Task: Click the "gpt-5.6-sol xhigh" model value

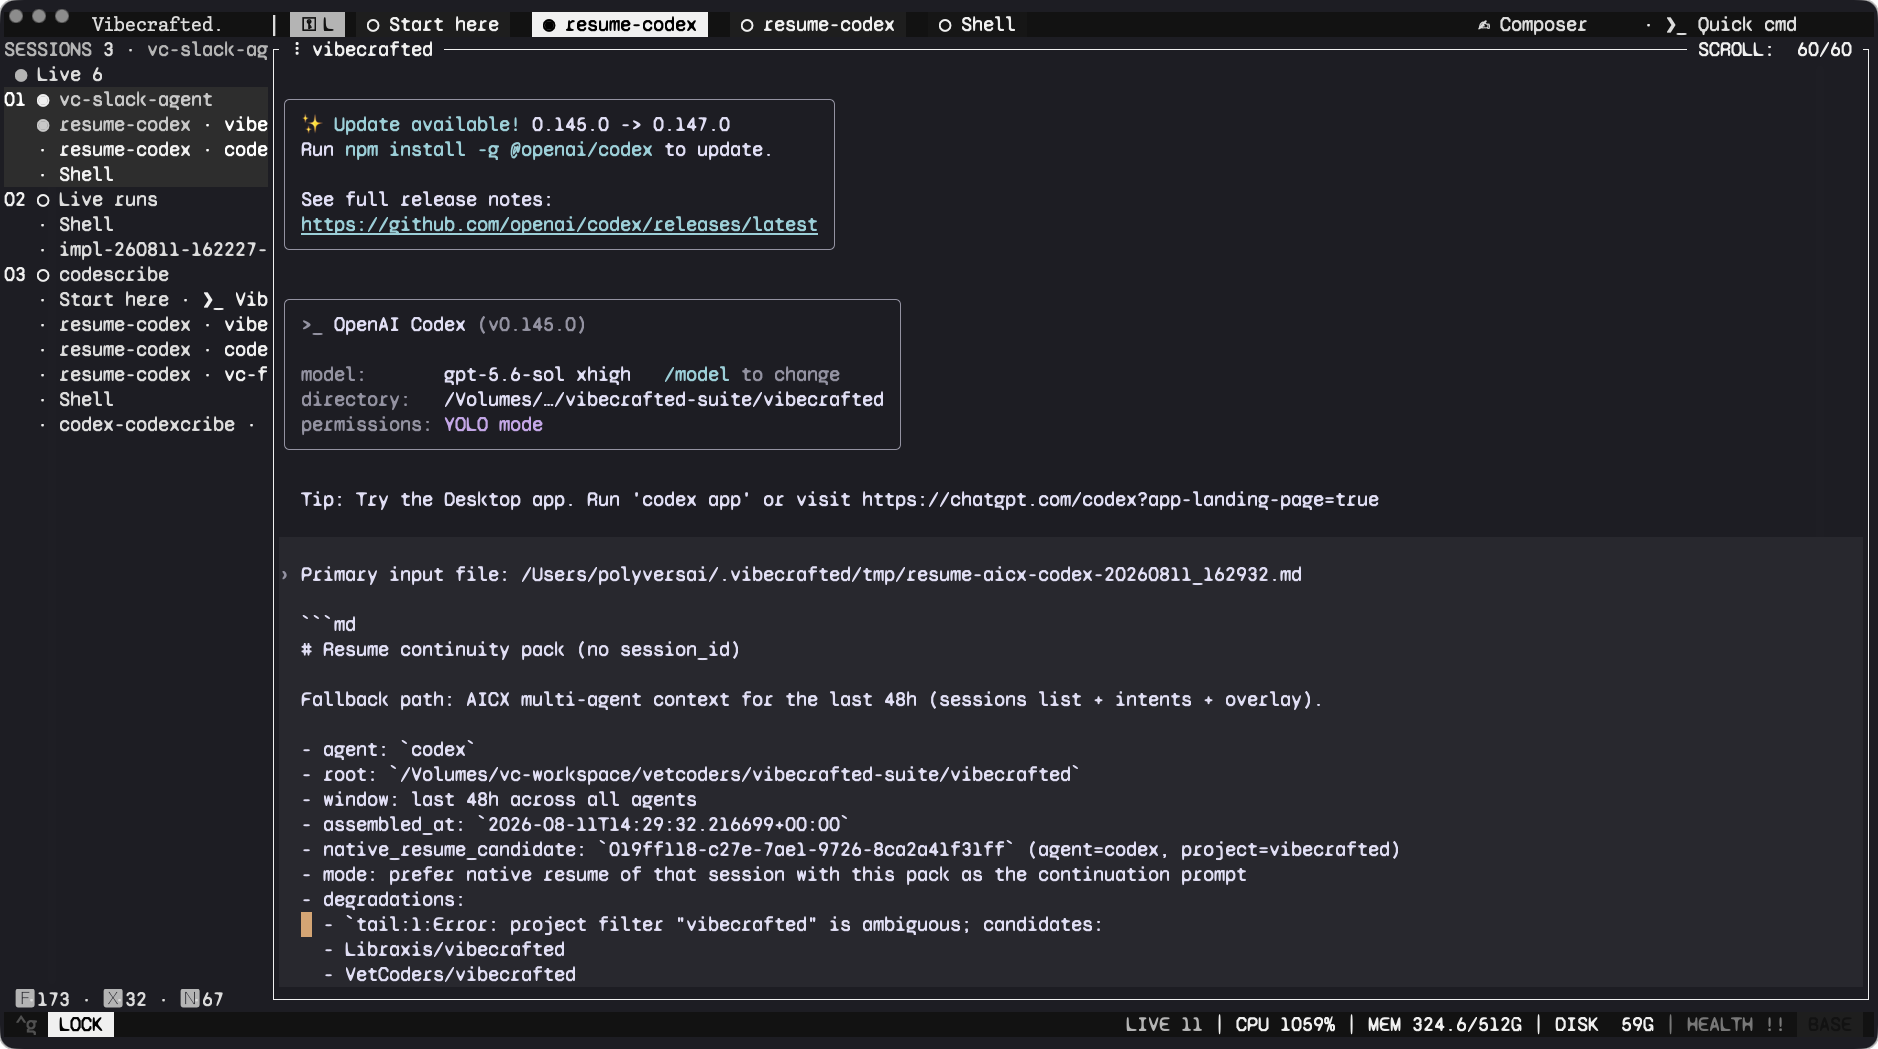Action: click(x=537, y=375)
